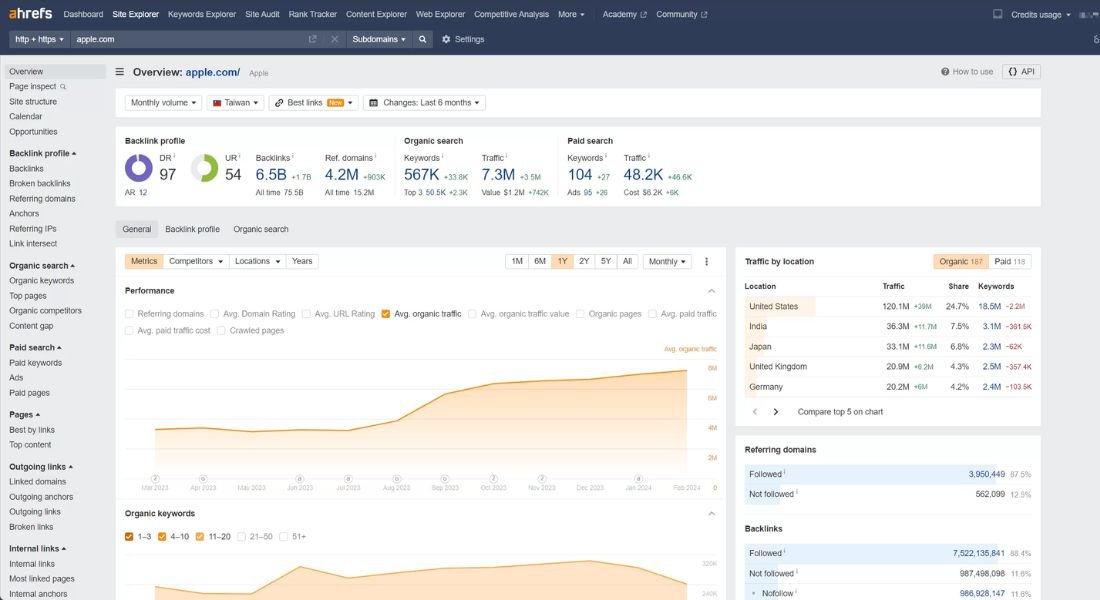
Task: Open the Organic competitors link in sidebar
Action: click(x=44, y=310)
